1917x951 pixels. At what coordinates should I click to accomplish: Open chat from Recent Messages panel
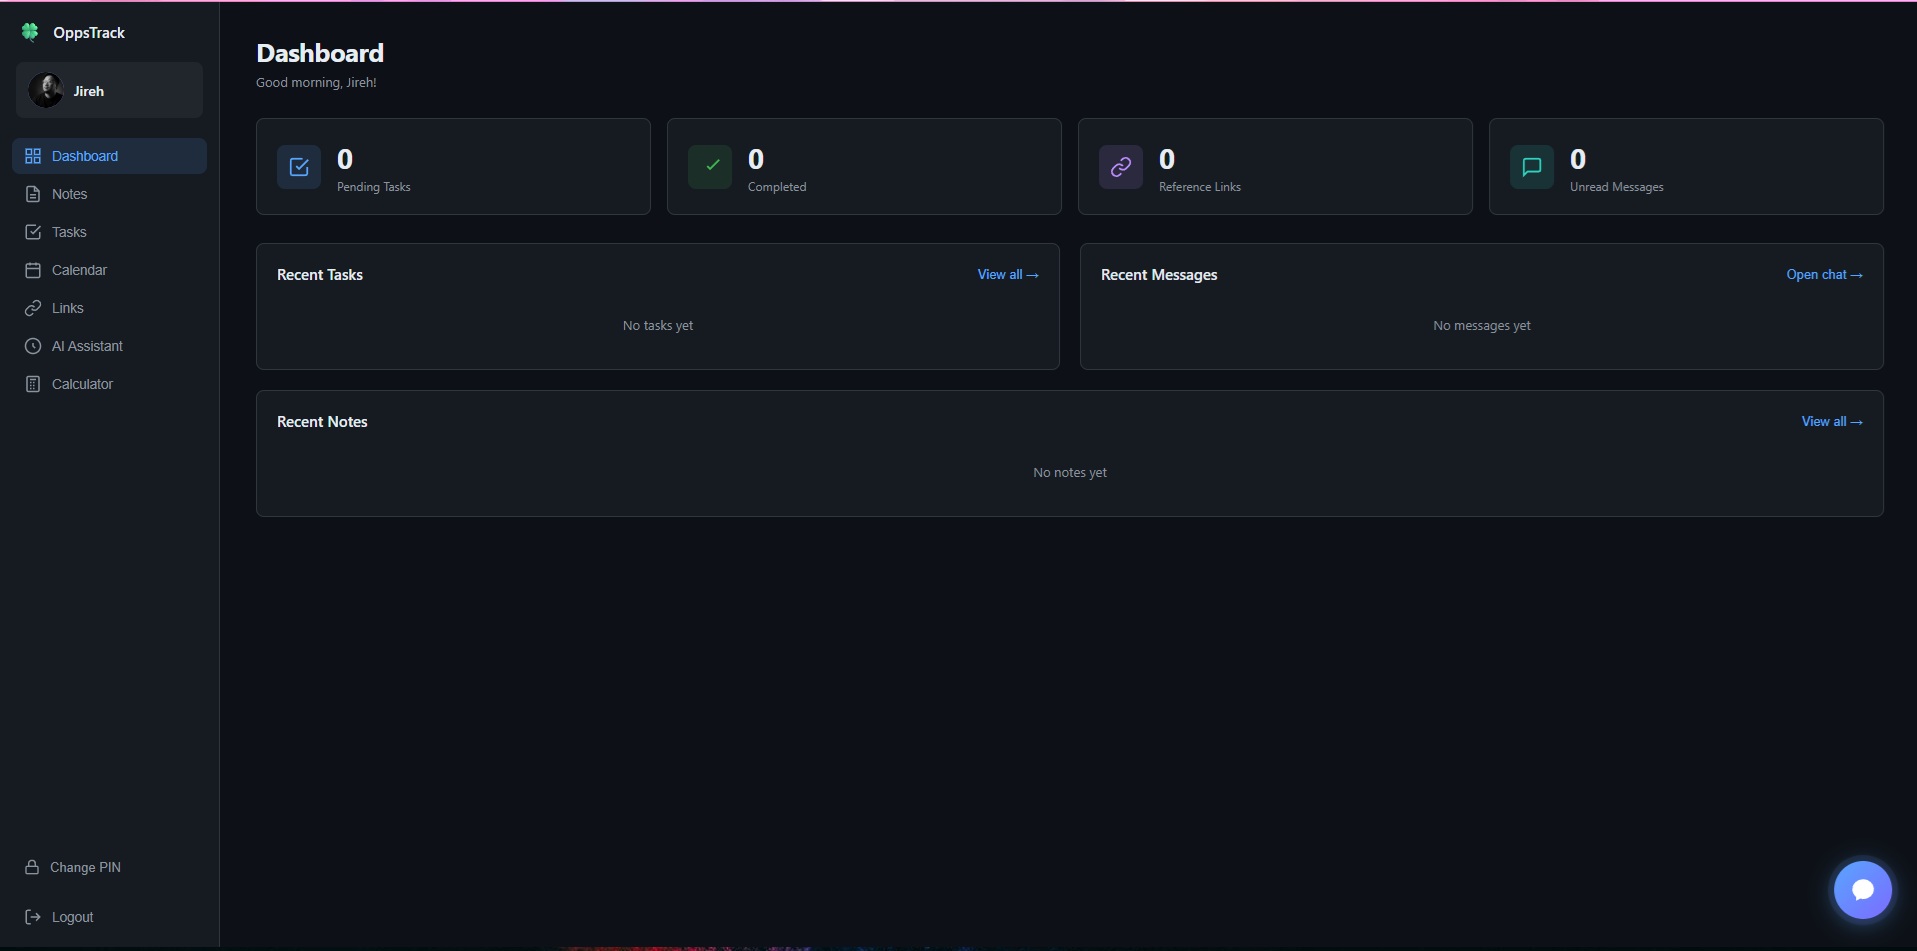pos(1823,274)
